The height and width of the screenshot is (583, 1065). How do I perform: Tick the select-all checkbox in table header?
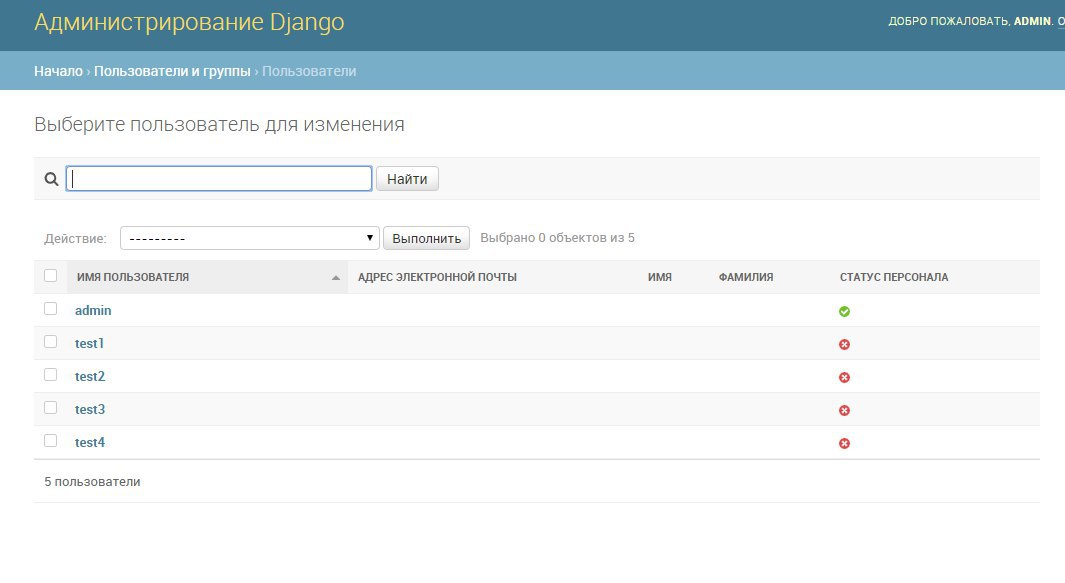pyautogui.click(x=50, y=275)
